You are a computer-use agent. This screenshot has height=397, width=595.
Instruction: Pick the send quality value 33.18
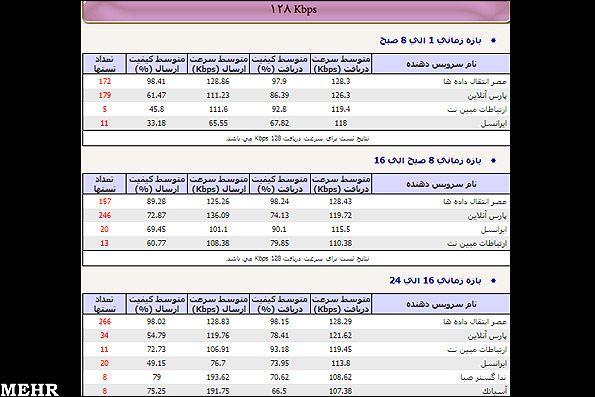(x=156, y=123)
